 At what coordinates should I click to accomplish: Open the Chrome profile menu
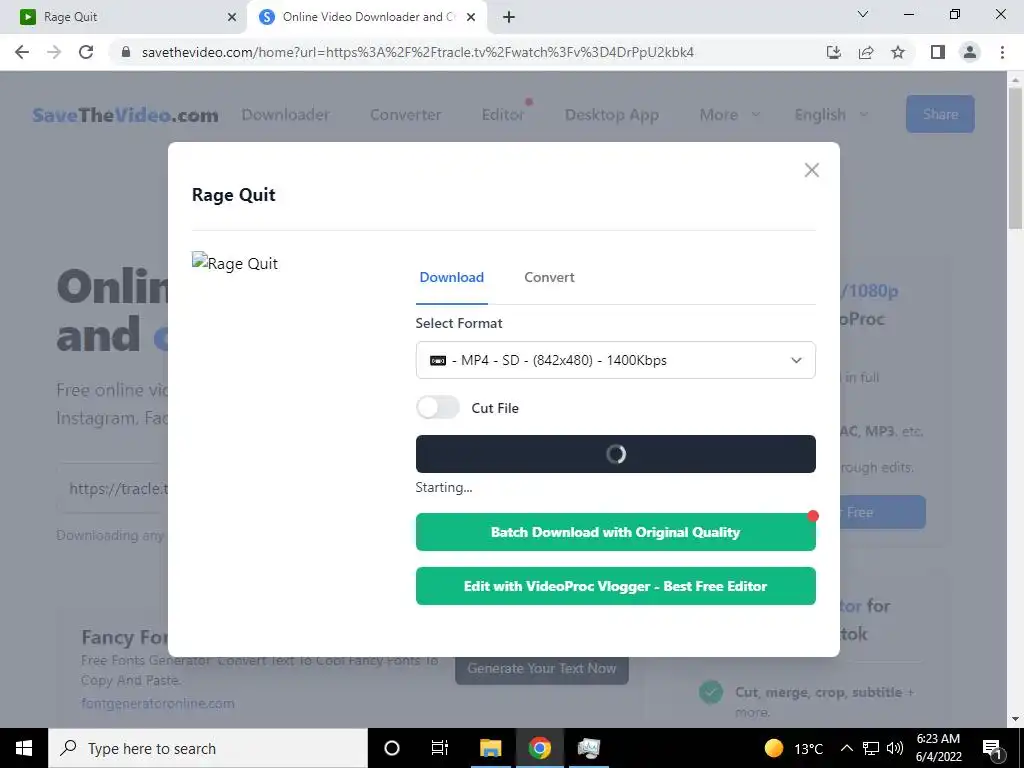970,52
